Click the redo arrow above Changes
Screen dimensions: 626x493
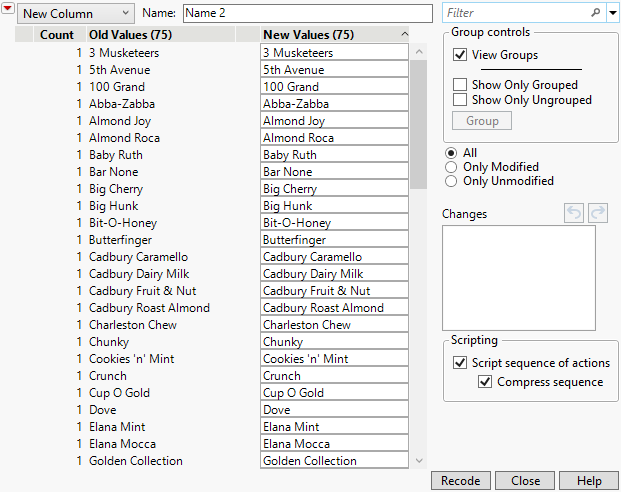[x=597, y=213]
